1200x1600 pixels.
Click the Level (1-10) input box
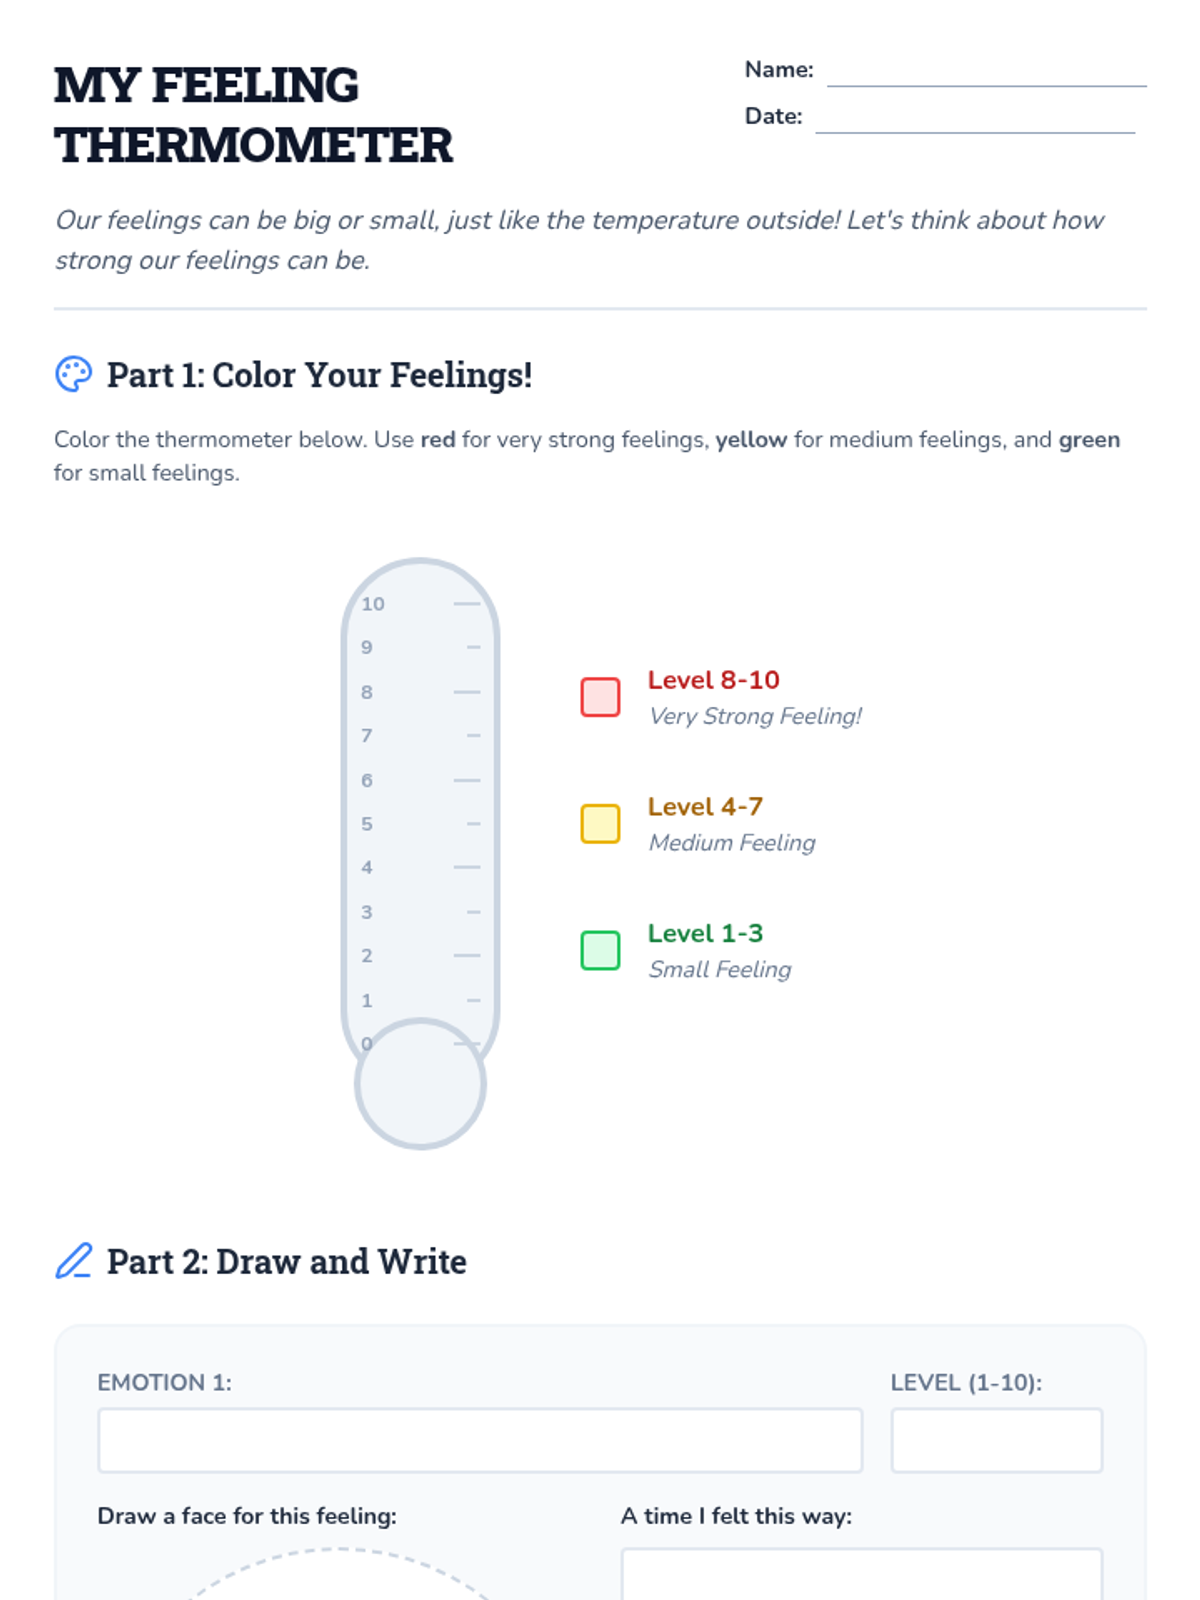pos(996,1440)
